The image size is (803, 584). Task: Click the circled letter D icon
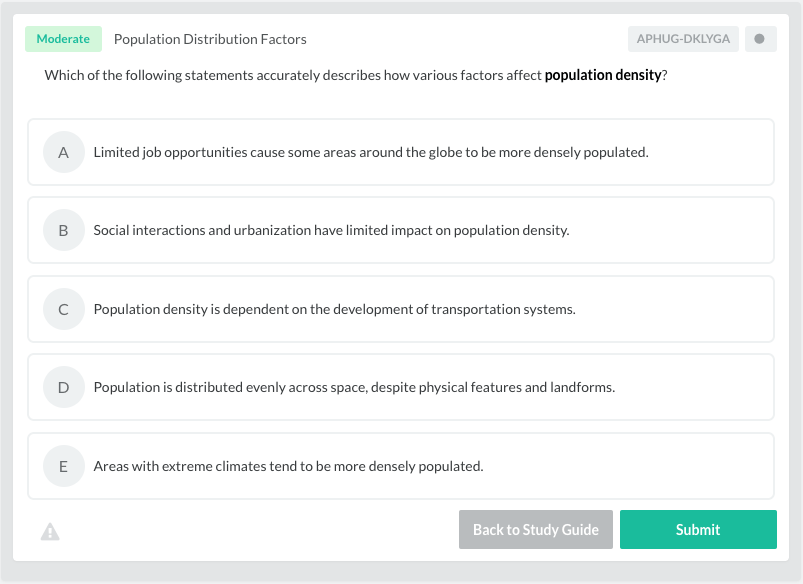(x=63, y=387)
